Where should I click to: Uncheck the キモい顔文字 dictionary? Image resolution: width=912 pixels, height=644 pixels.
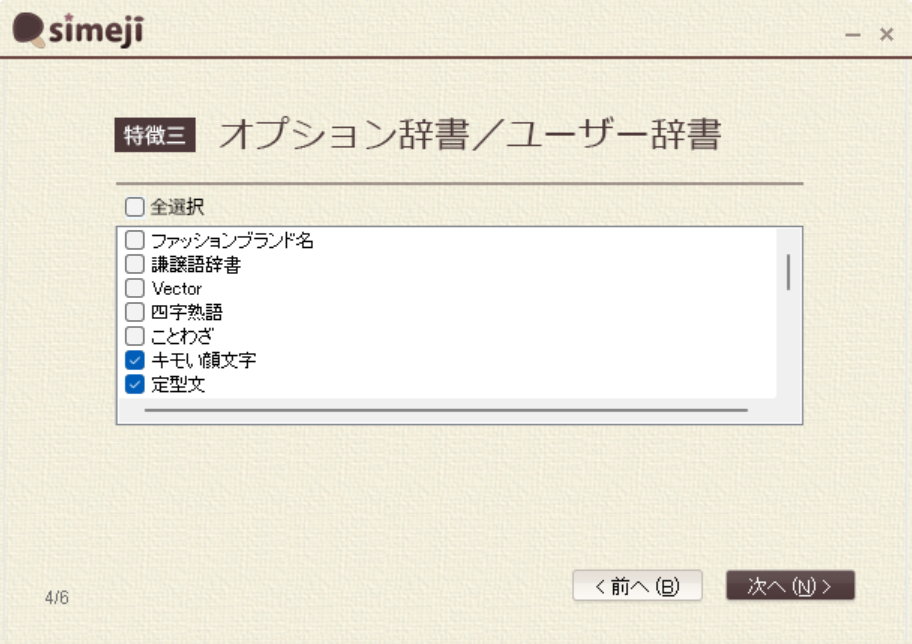(134, 360)
